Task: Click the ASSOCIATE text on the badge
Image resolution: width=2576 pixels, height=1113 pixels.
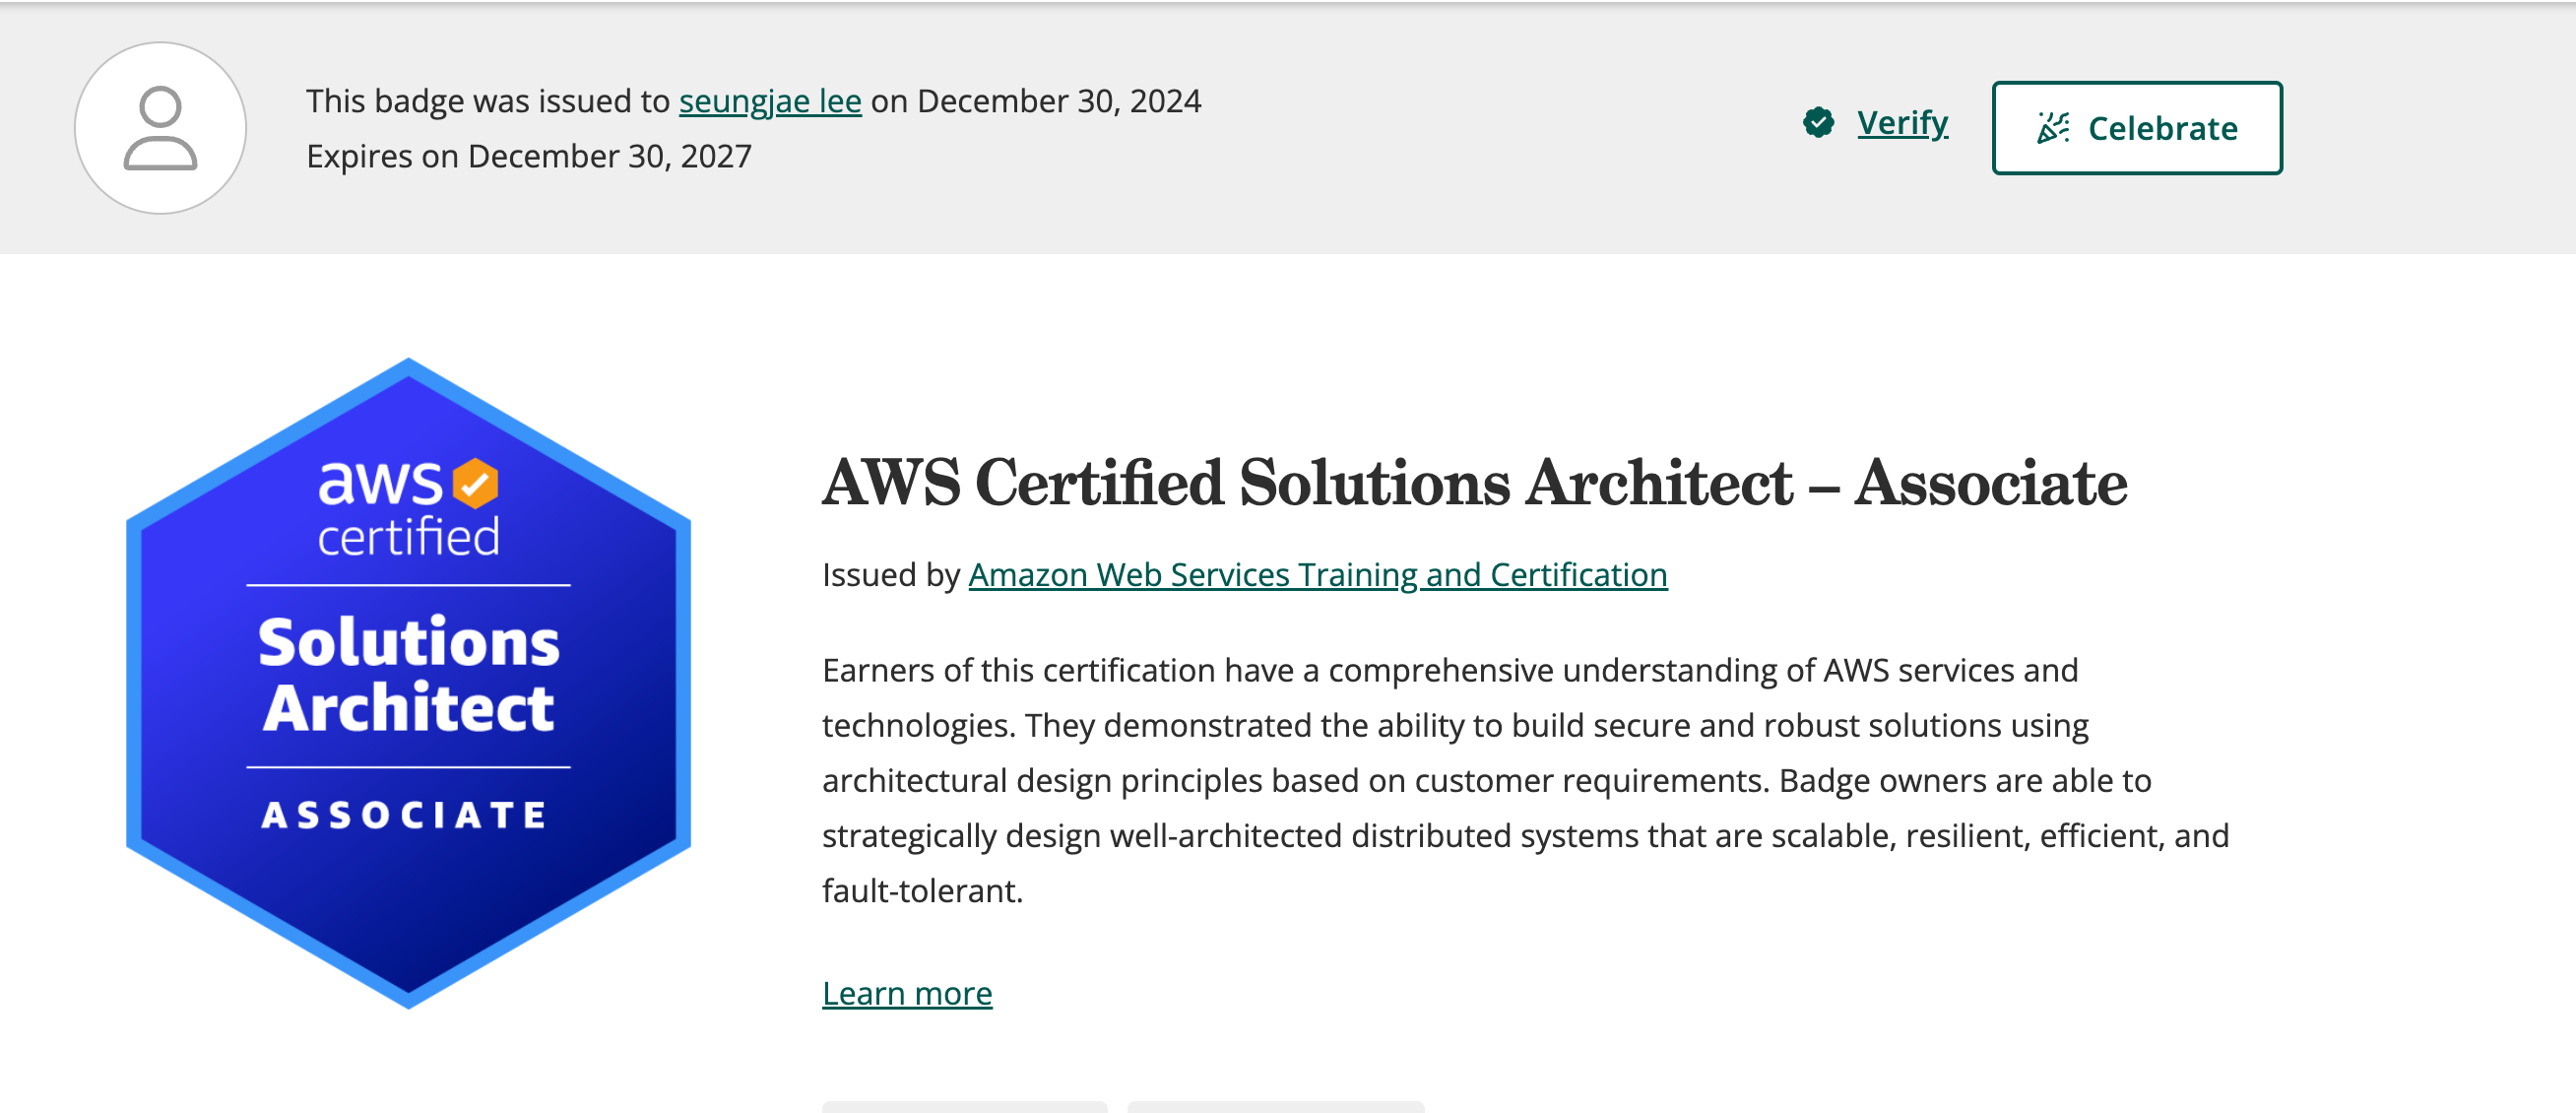Action: (x=405, y=815)
